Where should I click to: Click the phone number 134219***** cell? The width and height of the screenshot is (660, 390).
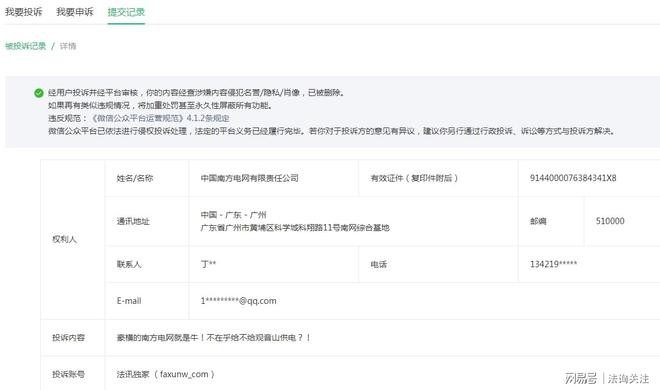click(589, 264)
